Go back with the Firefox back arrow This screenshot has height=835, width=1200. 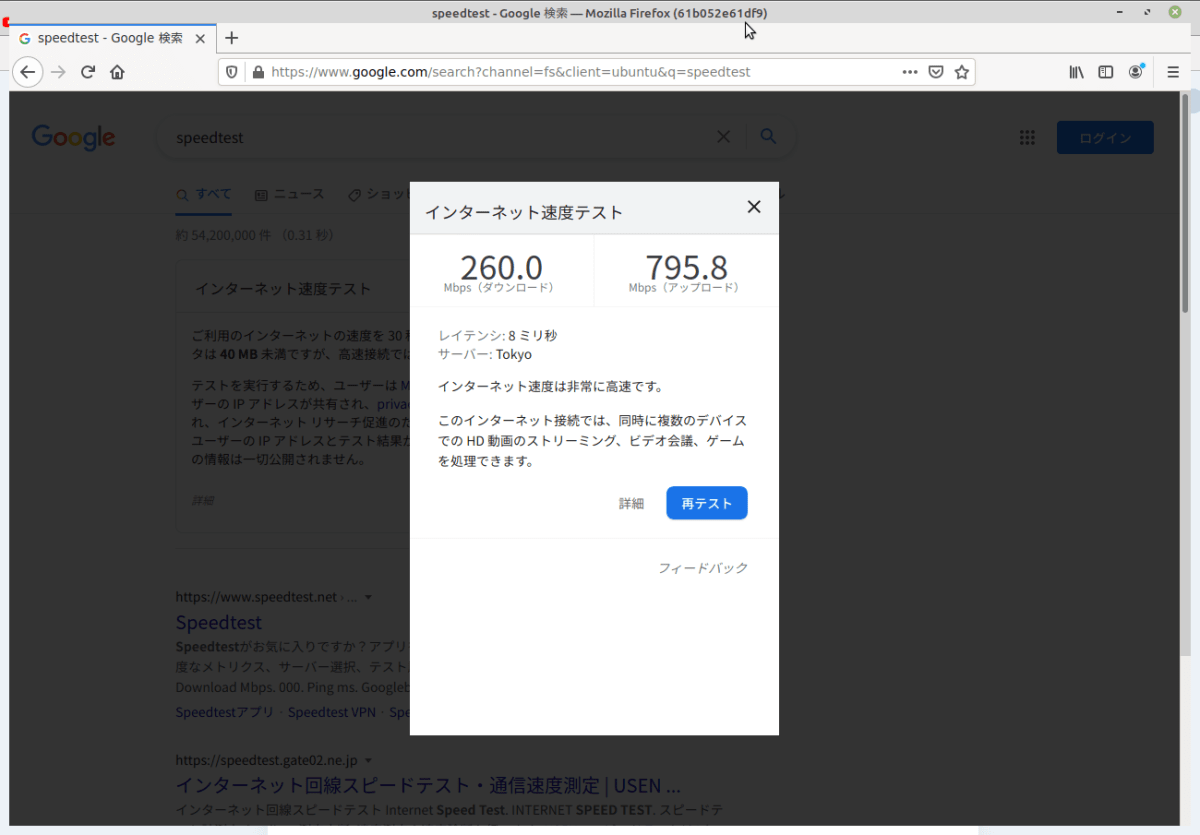tap(27, 72)
